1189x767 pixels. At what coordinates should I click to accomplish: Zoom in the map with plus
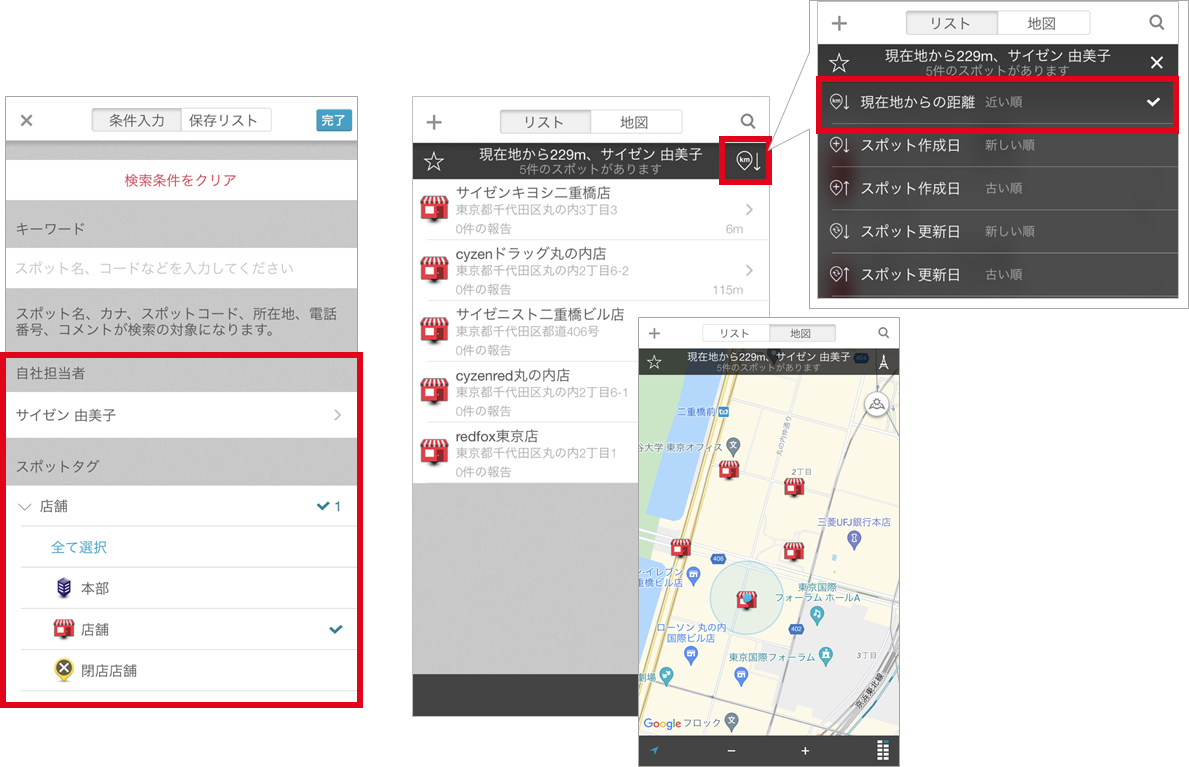point(805,750)
